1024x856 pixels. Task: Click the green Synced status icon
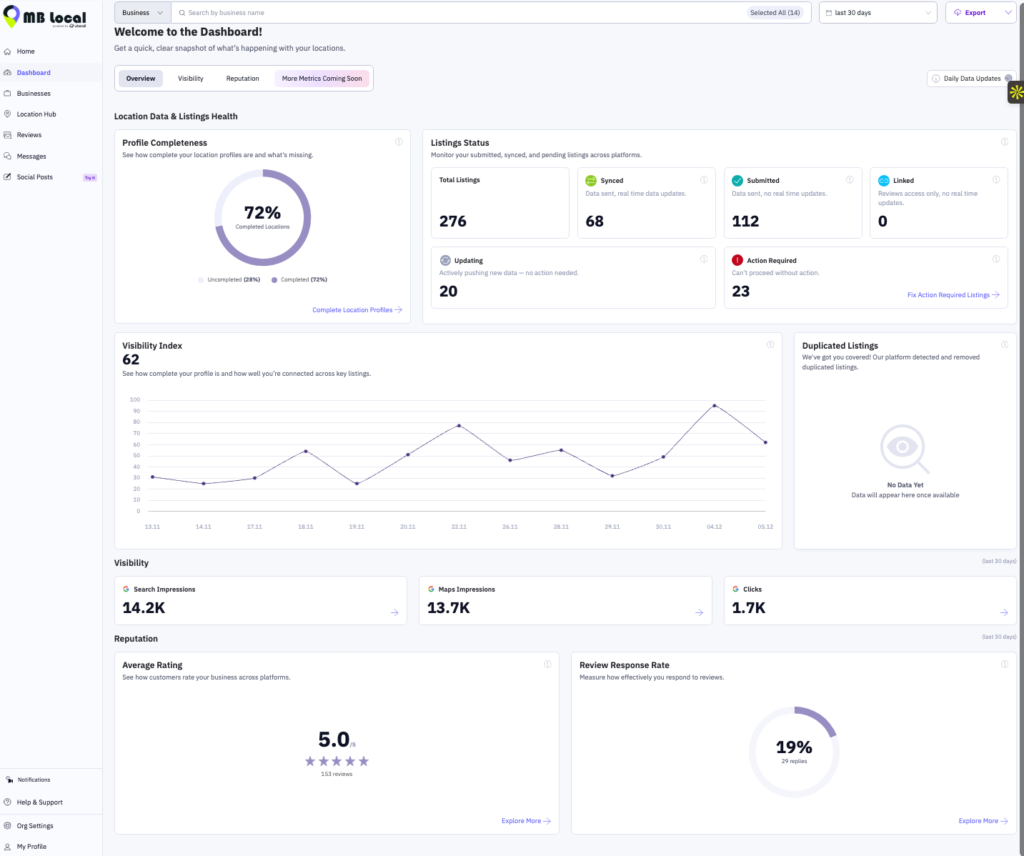[591, 181]
